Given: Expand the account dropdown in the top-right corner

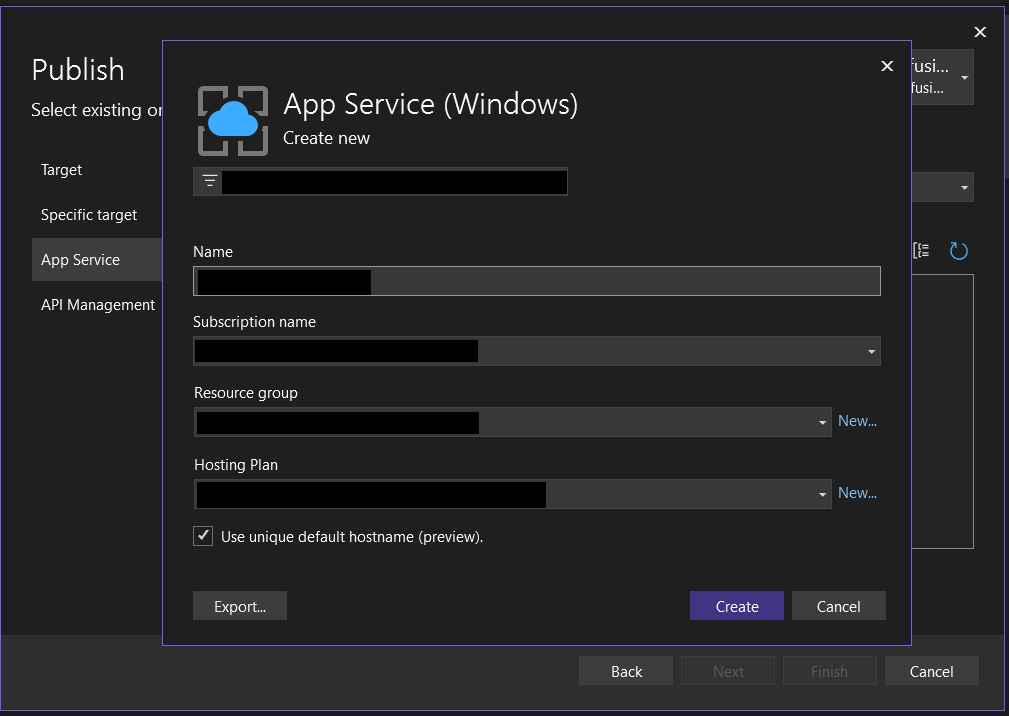Looking at the screenshot, I should point(963,77).
